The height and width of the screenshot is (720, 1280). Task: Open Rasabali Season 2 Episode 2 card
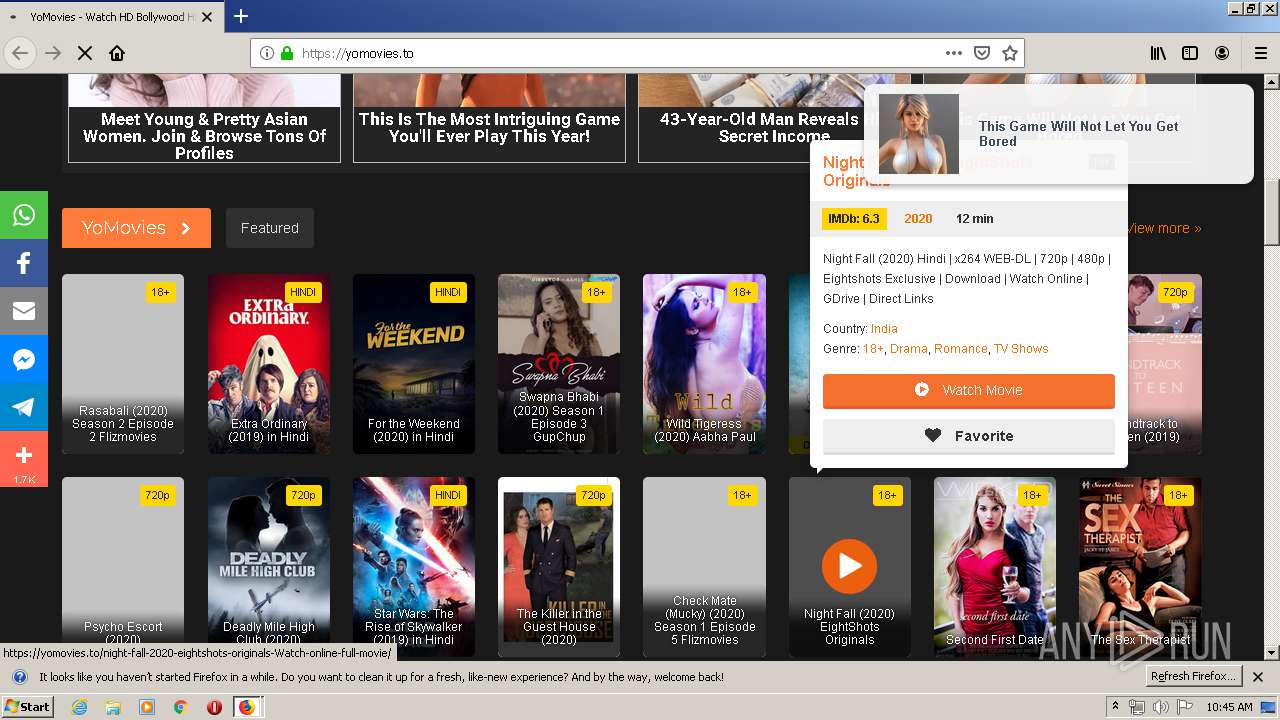123,364
